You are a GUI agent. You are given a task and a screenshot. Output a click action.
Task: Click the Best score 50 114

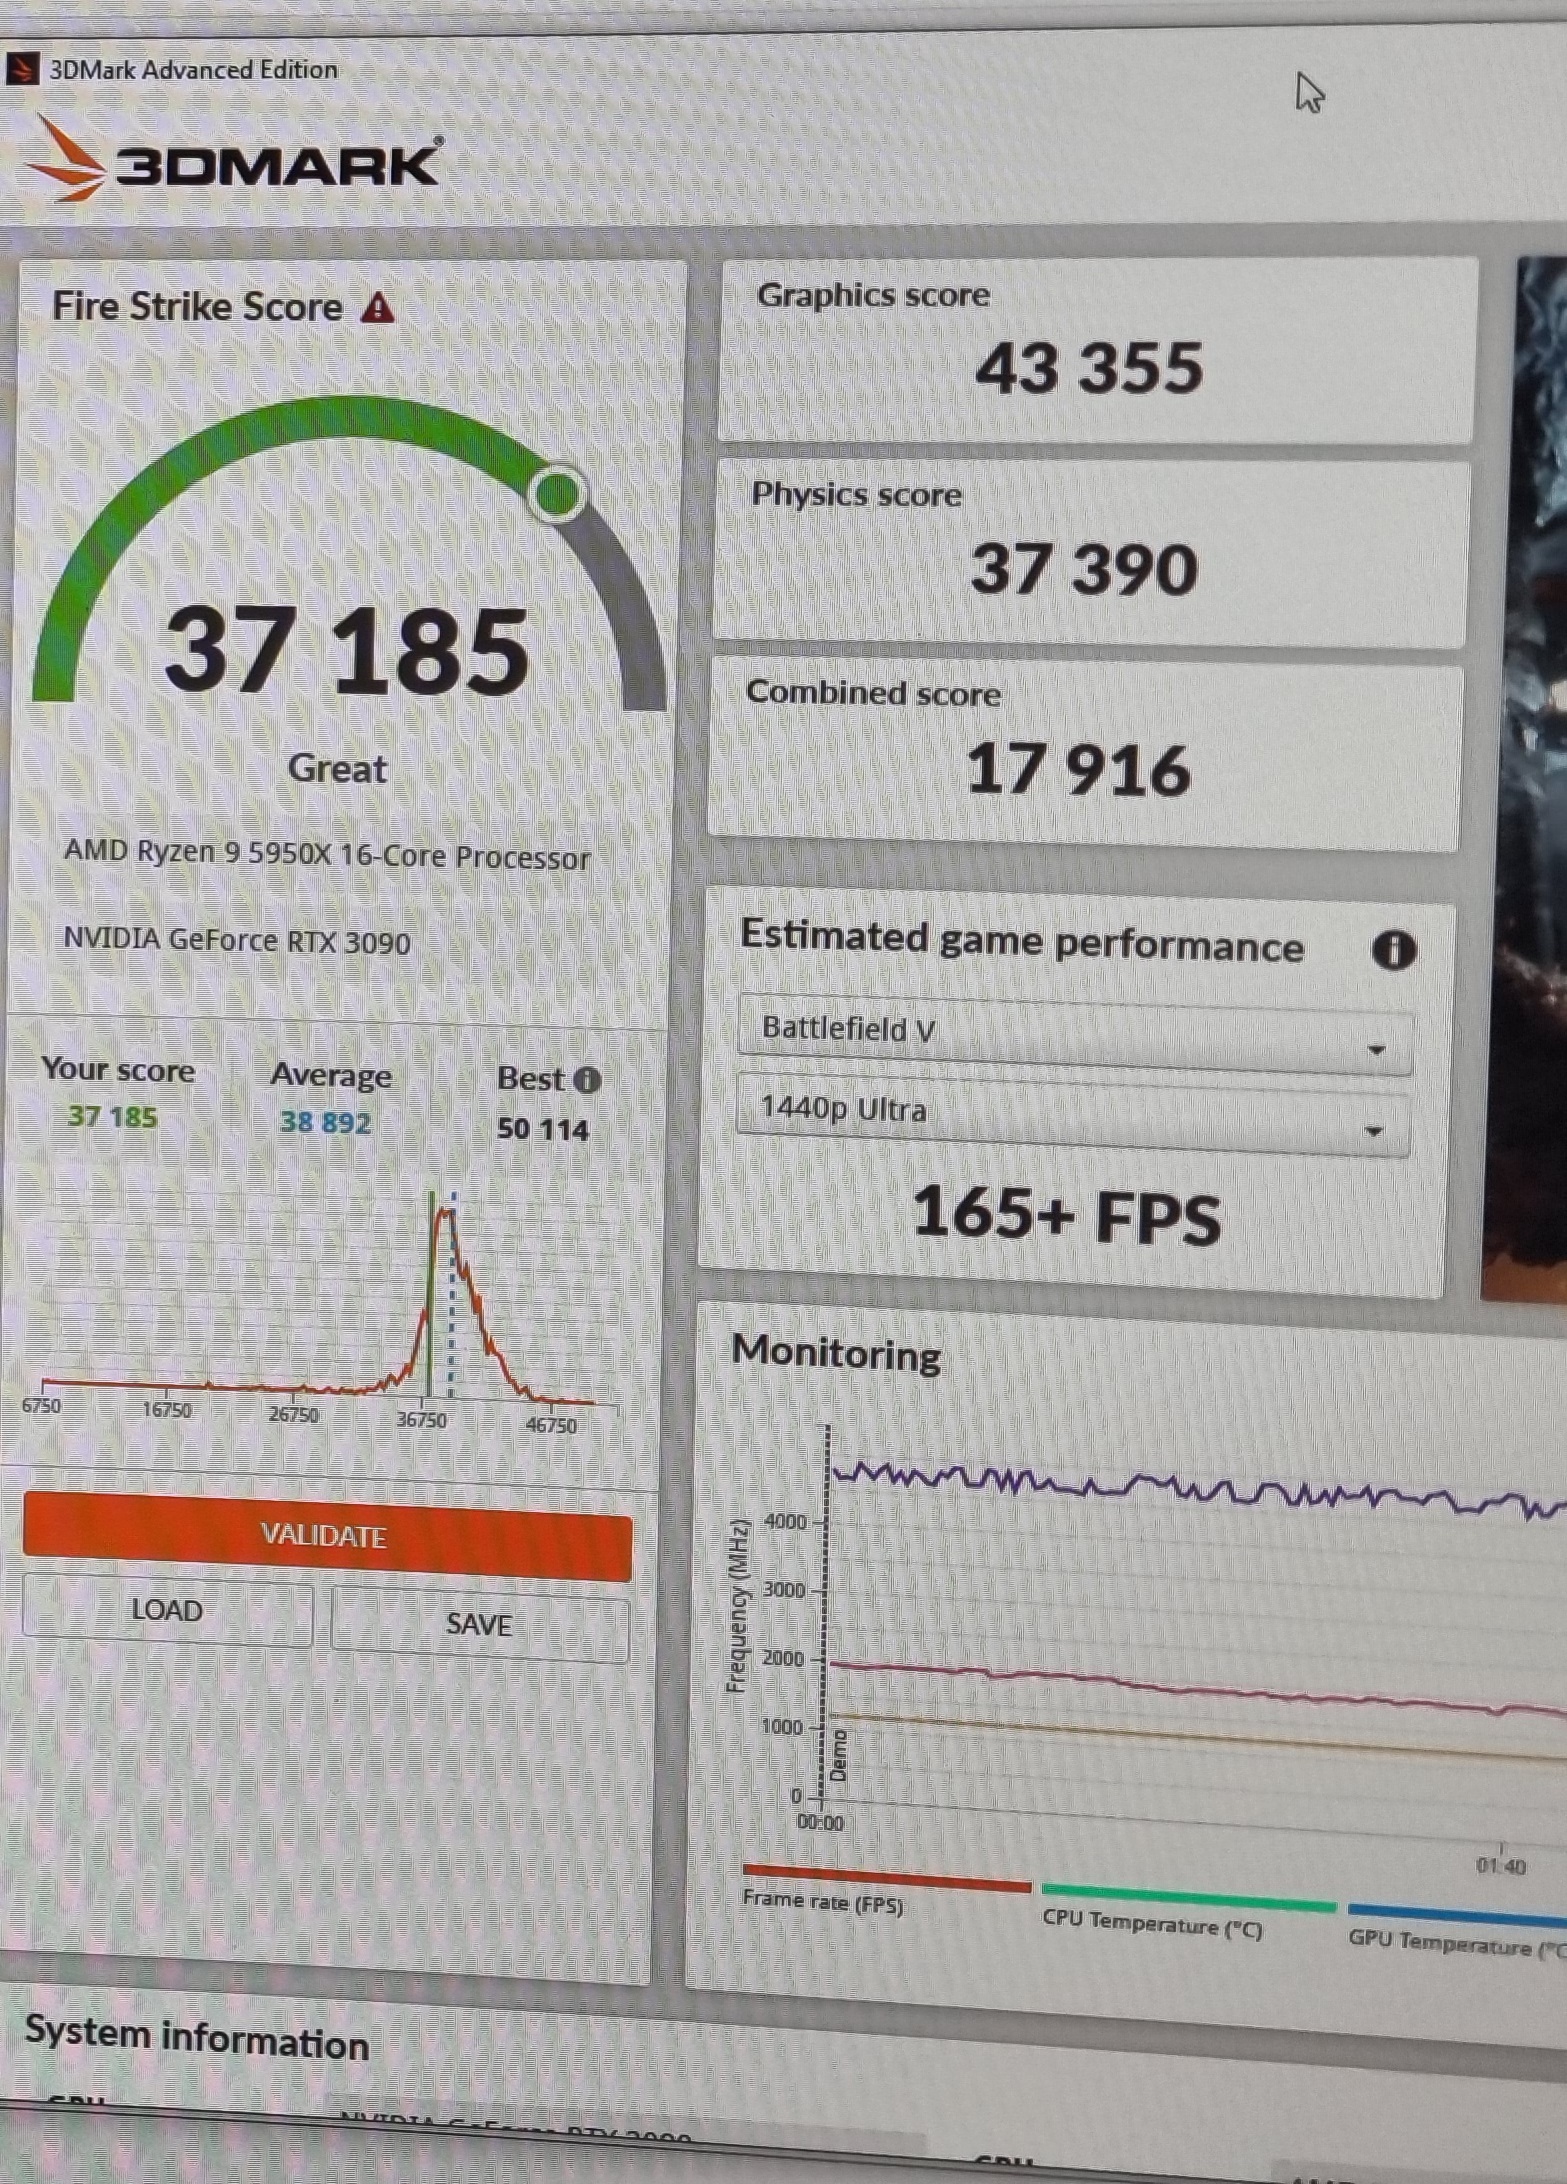tap(543, 1129)
